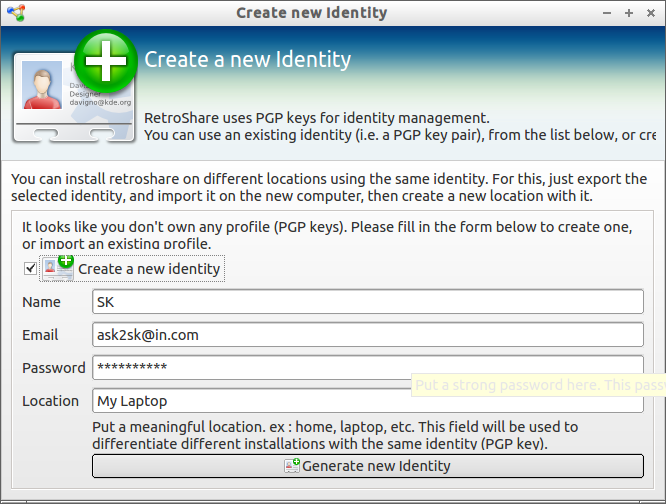Click the Location input field
This screenshot has width=666, height=504.
coord(368,401)
